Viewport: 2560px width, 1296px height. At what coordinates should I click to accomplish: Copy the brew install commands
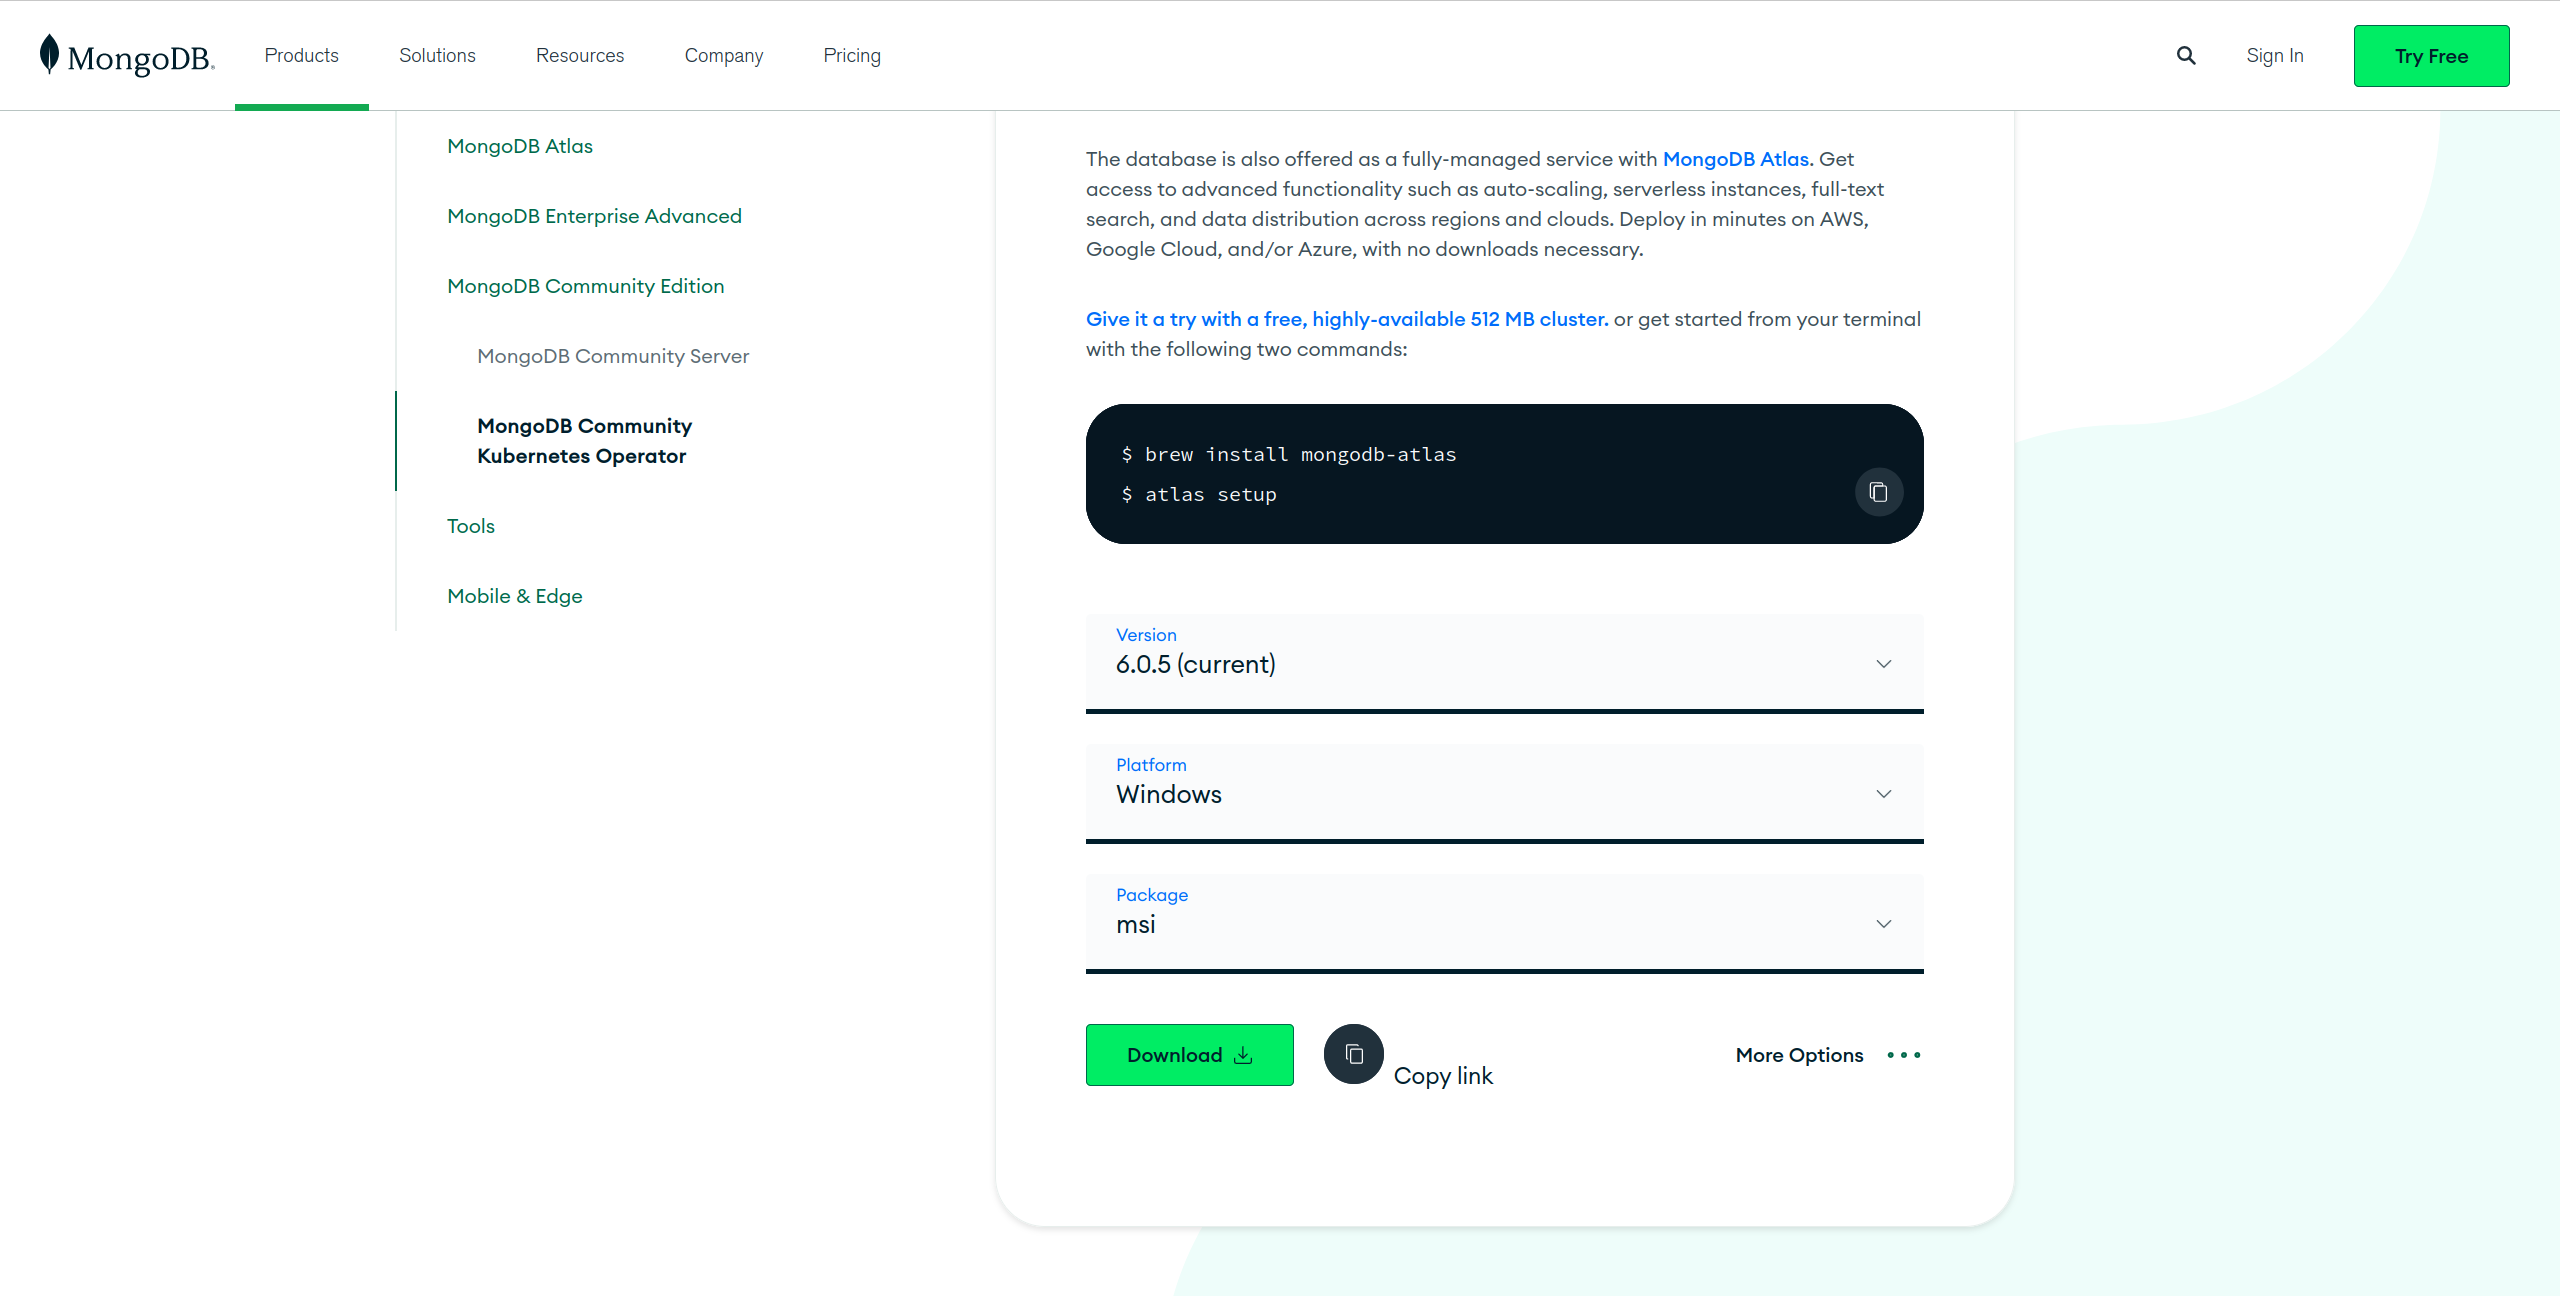click(1878, 492)
